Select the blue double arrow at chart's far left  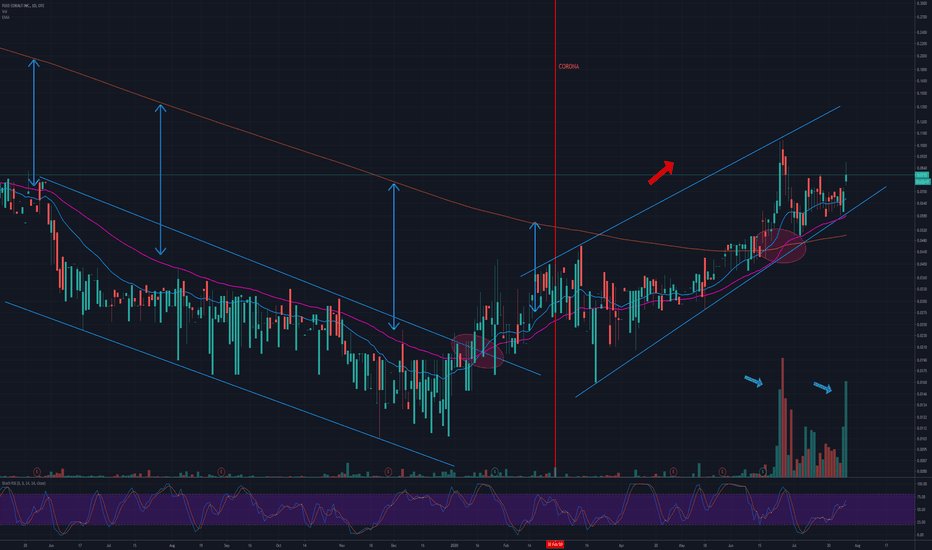[34, 122]
